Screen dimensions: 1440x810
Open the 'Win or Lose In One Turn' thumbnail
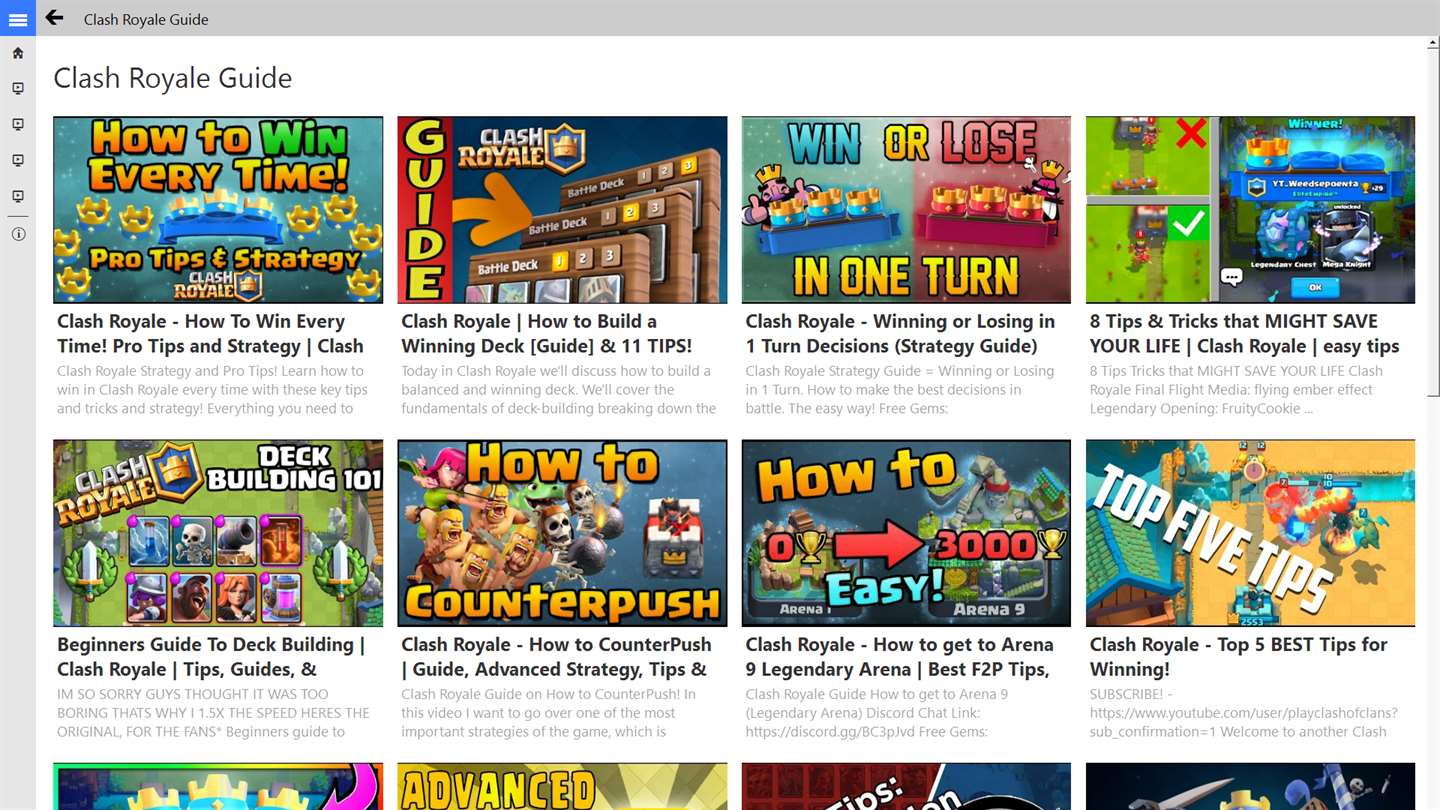(x=906, y=210)
